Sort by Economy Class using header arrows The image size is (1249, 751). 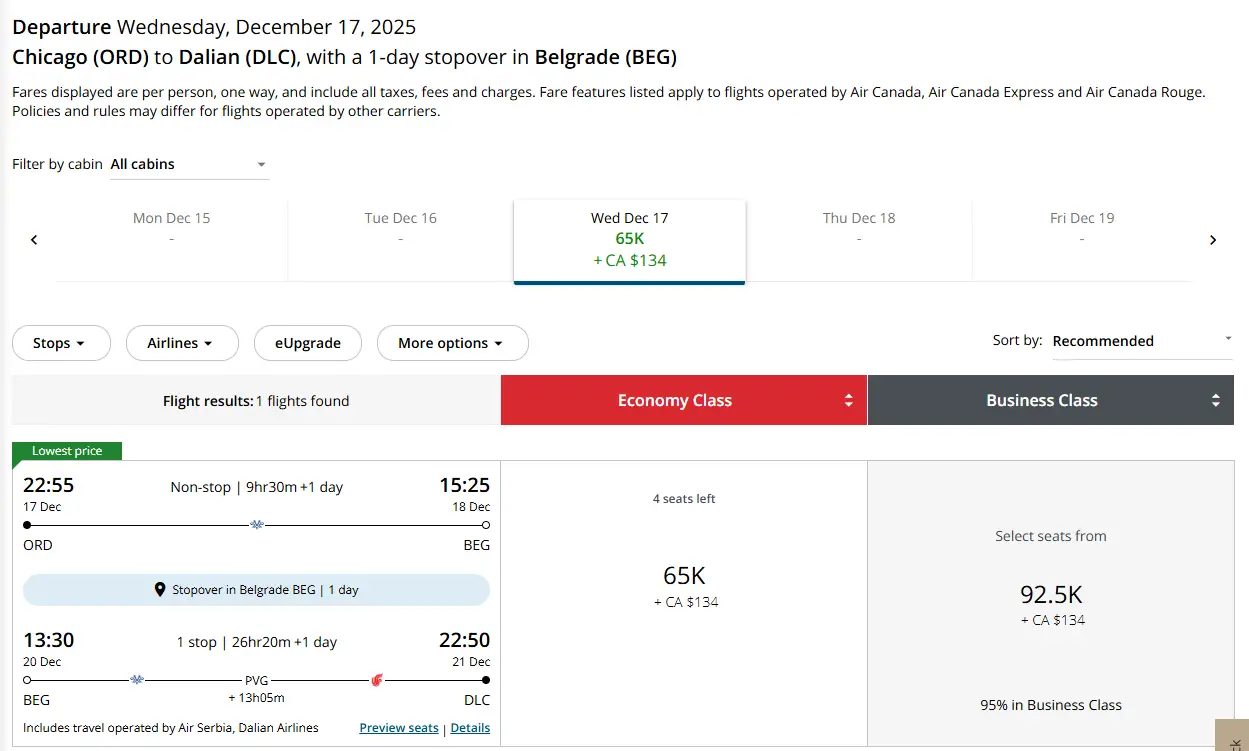tap(848, 401)
